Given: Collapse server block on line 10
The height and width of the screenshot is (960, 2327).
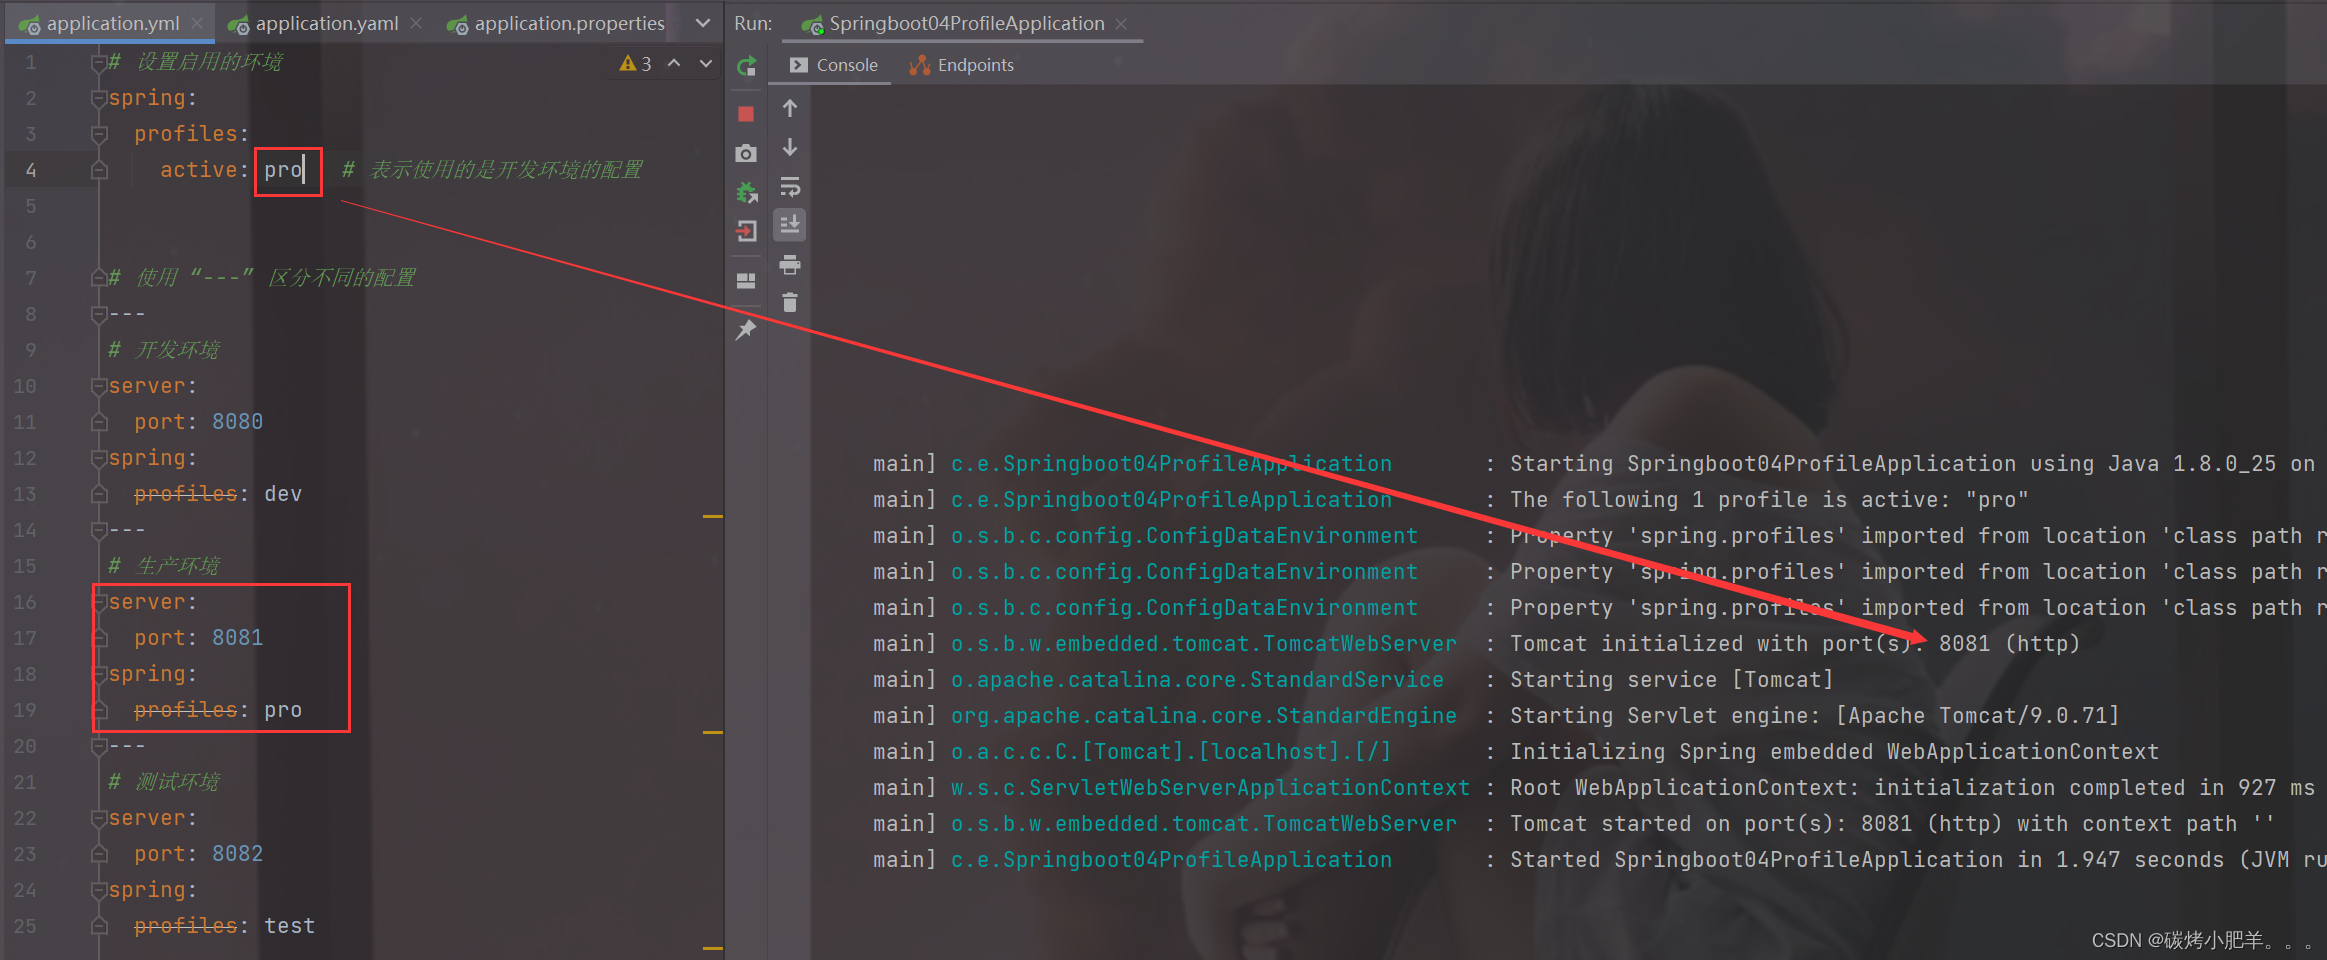Looking at the screenshot, I should [x=99, y=386].
